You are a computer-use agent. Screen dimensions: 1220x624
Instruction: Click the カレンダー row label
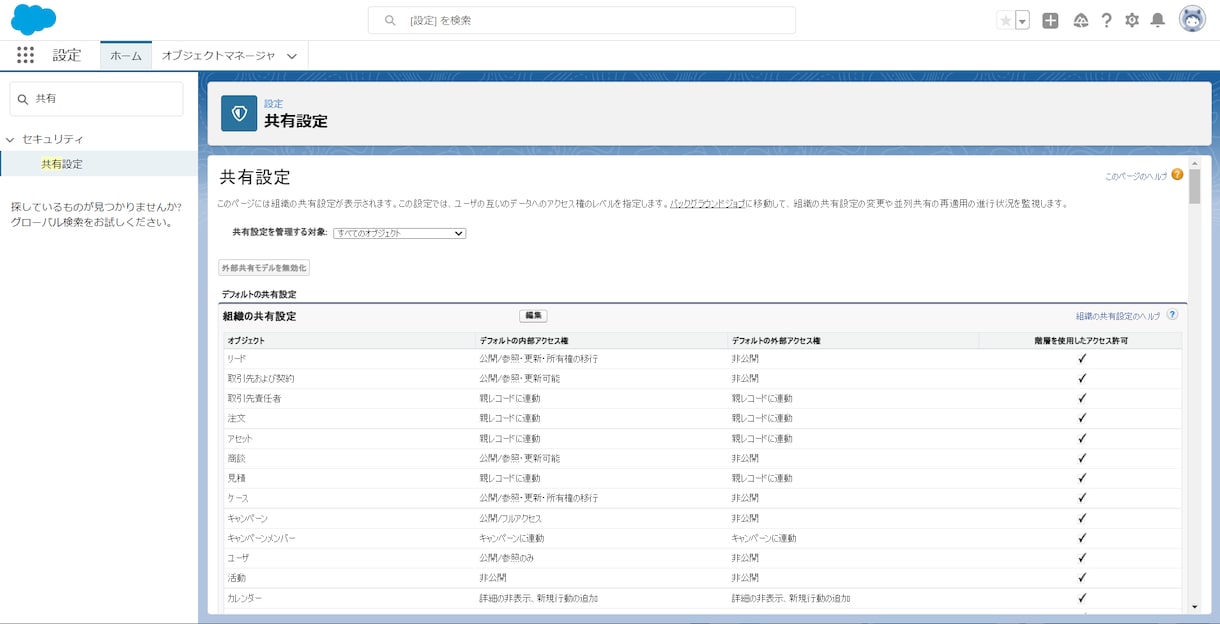245,598
